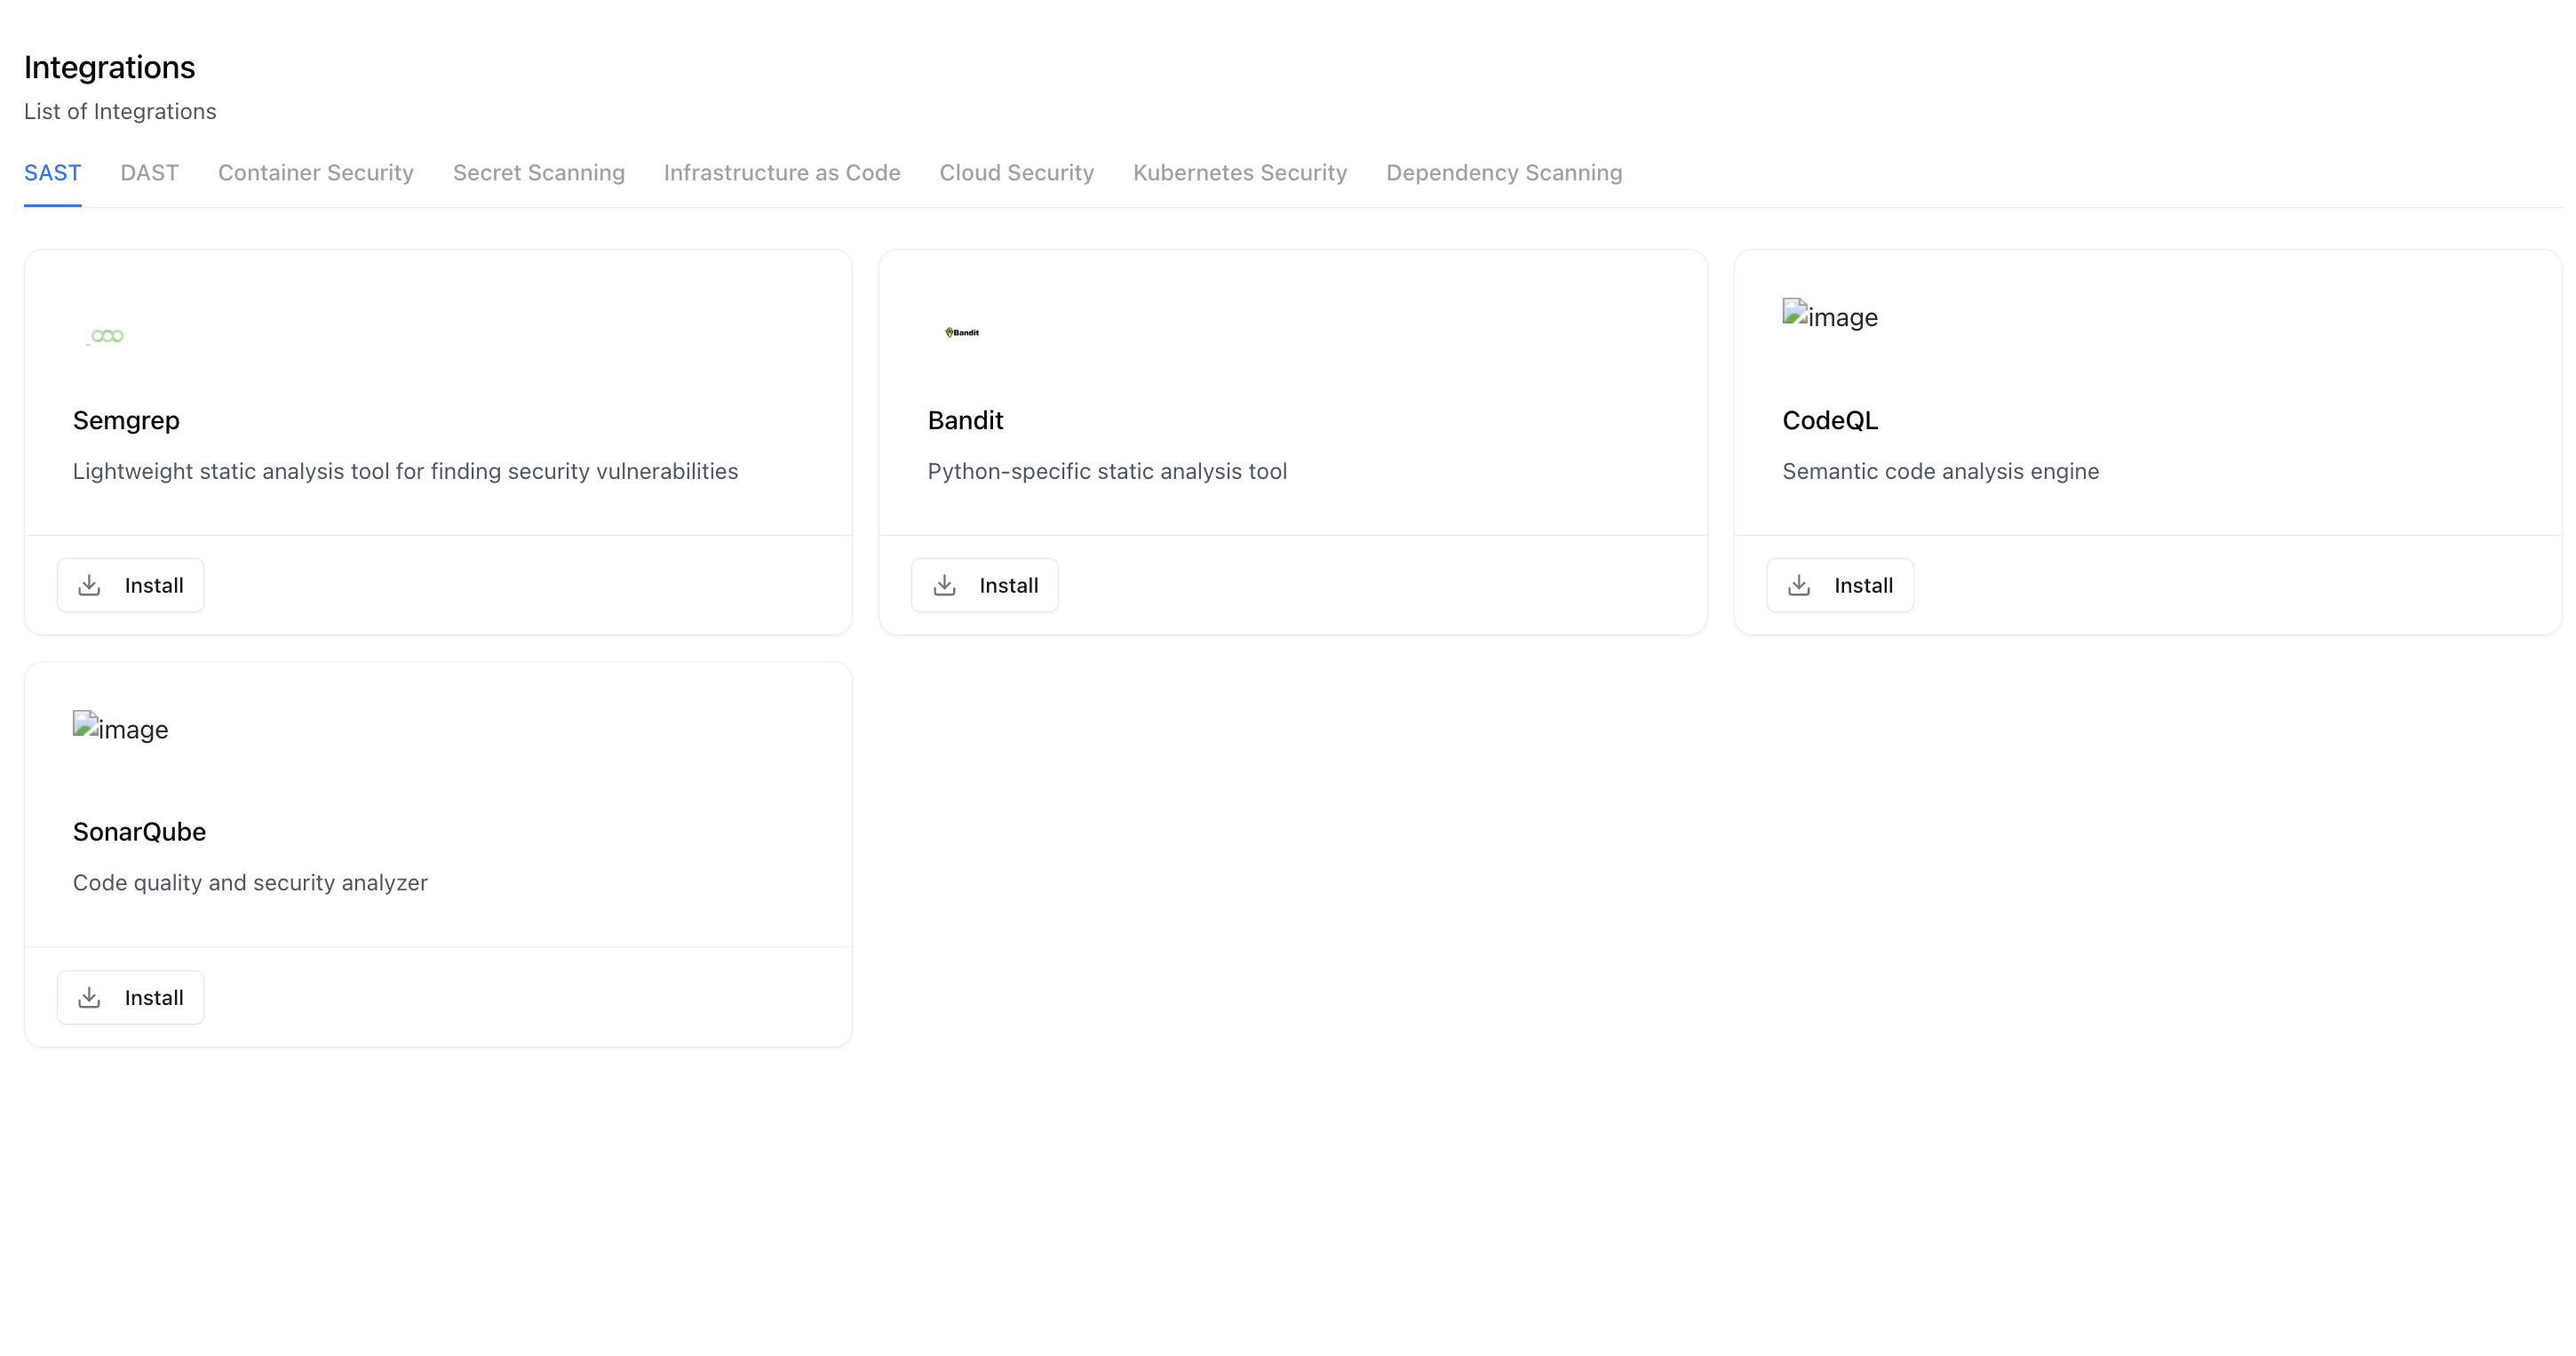Select the Dependency Scanning tab

[x=1504, y=173]
